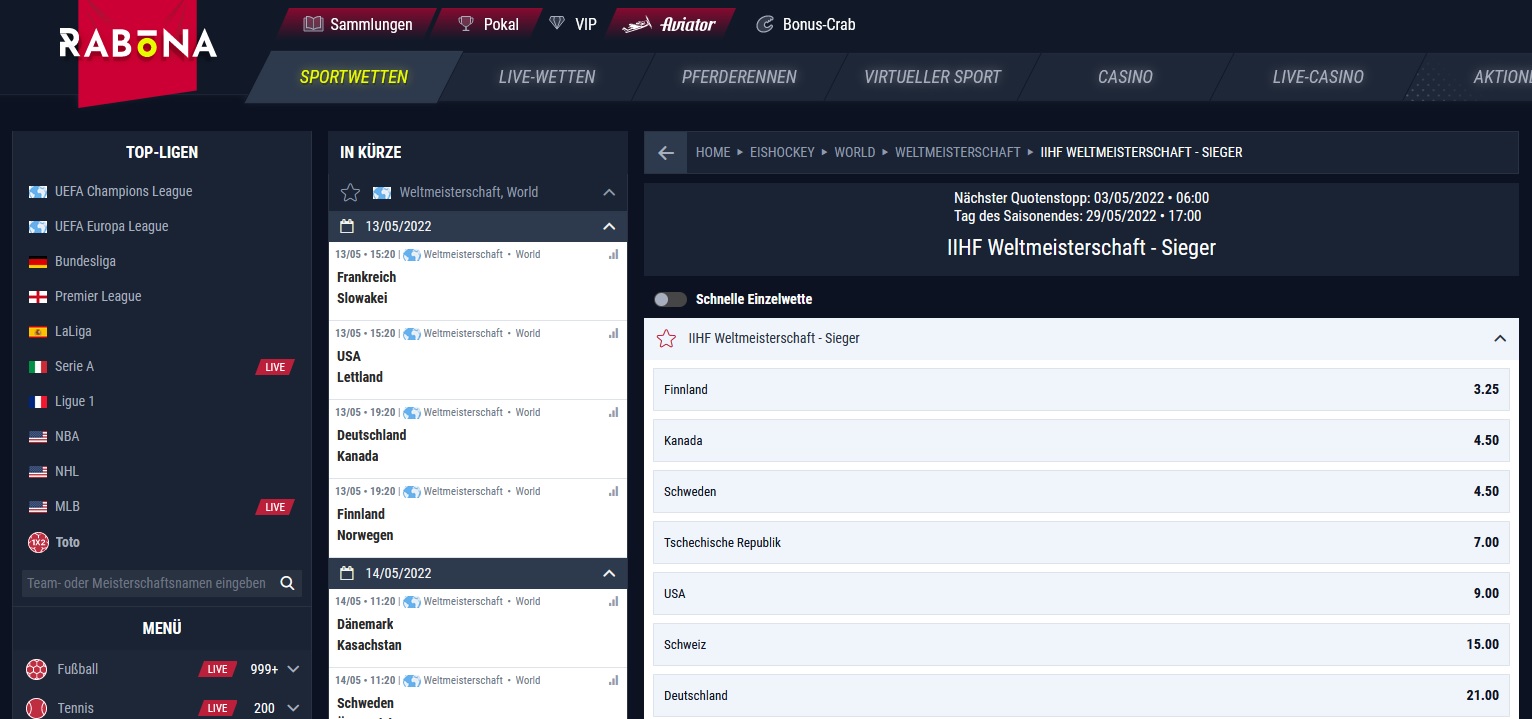The height and width of the screenshot is (719, 1532).
Task: Open the NHL league link
Action: [67, 471]
